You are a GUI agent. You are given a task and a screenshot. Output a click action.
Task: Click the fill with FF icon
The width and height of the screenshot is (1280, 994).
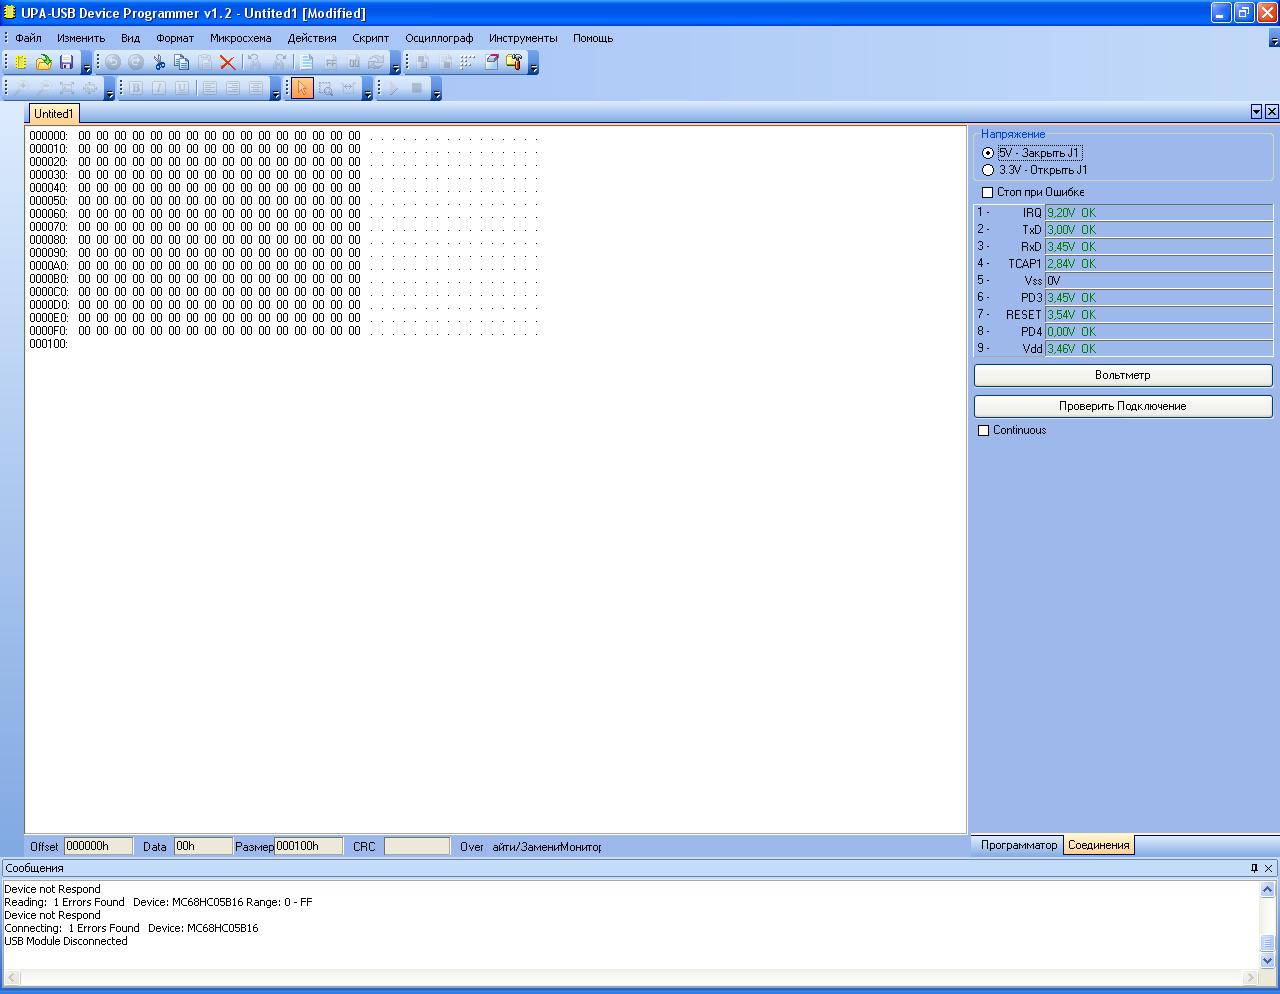click(x=330, y=62)
